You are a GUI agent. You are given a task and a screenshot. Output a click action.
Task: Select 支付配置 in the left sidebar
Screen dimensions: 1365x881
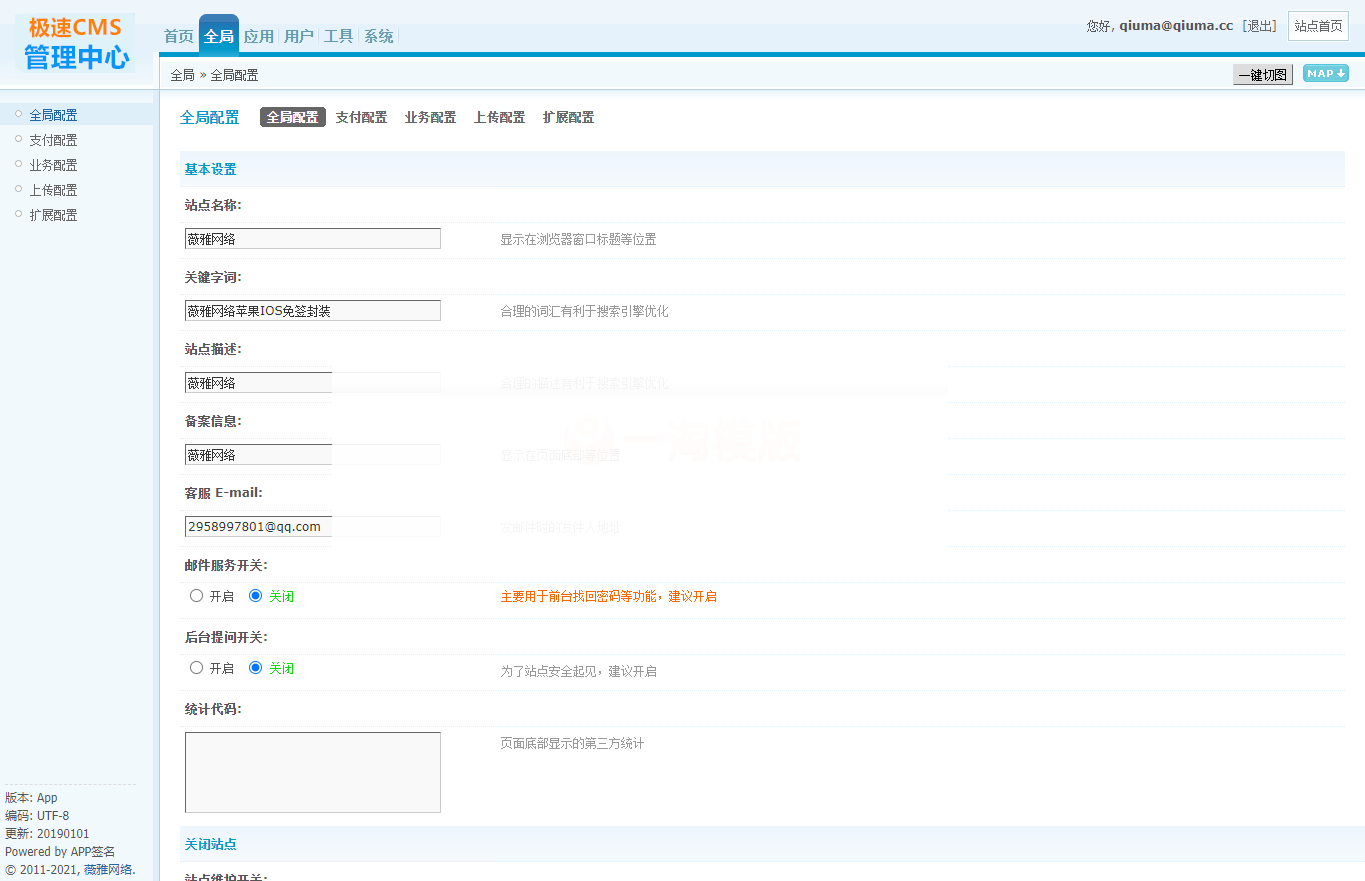click(x=53, y=139)
